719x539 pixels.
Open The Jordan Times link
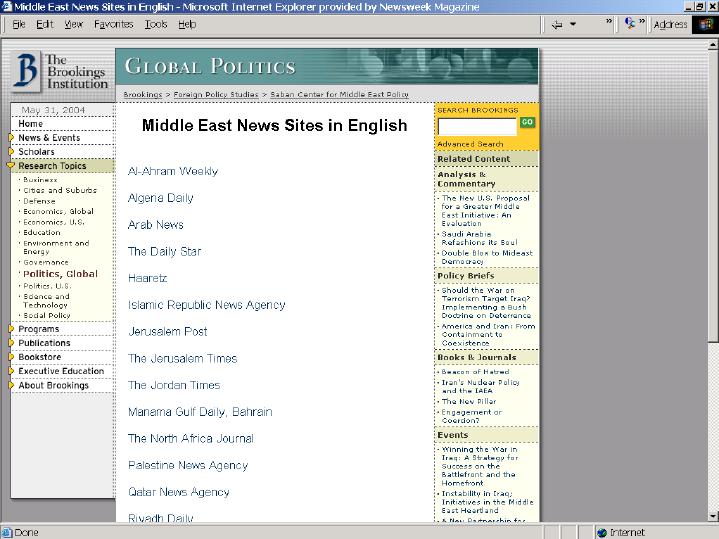(174, 385)
